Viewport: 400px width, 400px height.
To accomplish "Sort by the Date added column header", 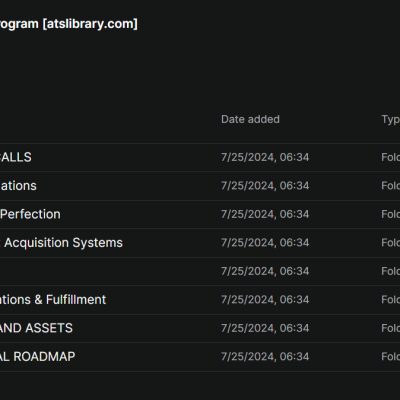I will click(x=250, y=119).
